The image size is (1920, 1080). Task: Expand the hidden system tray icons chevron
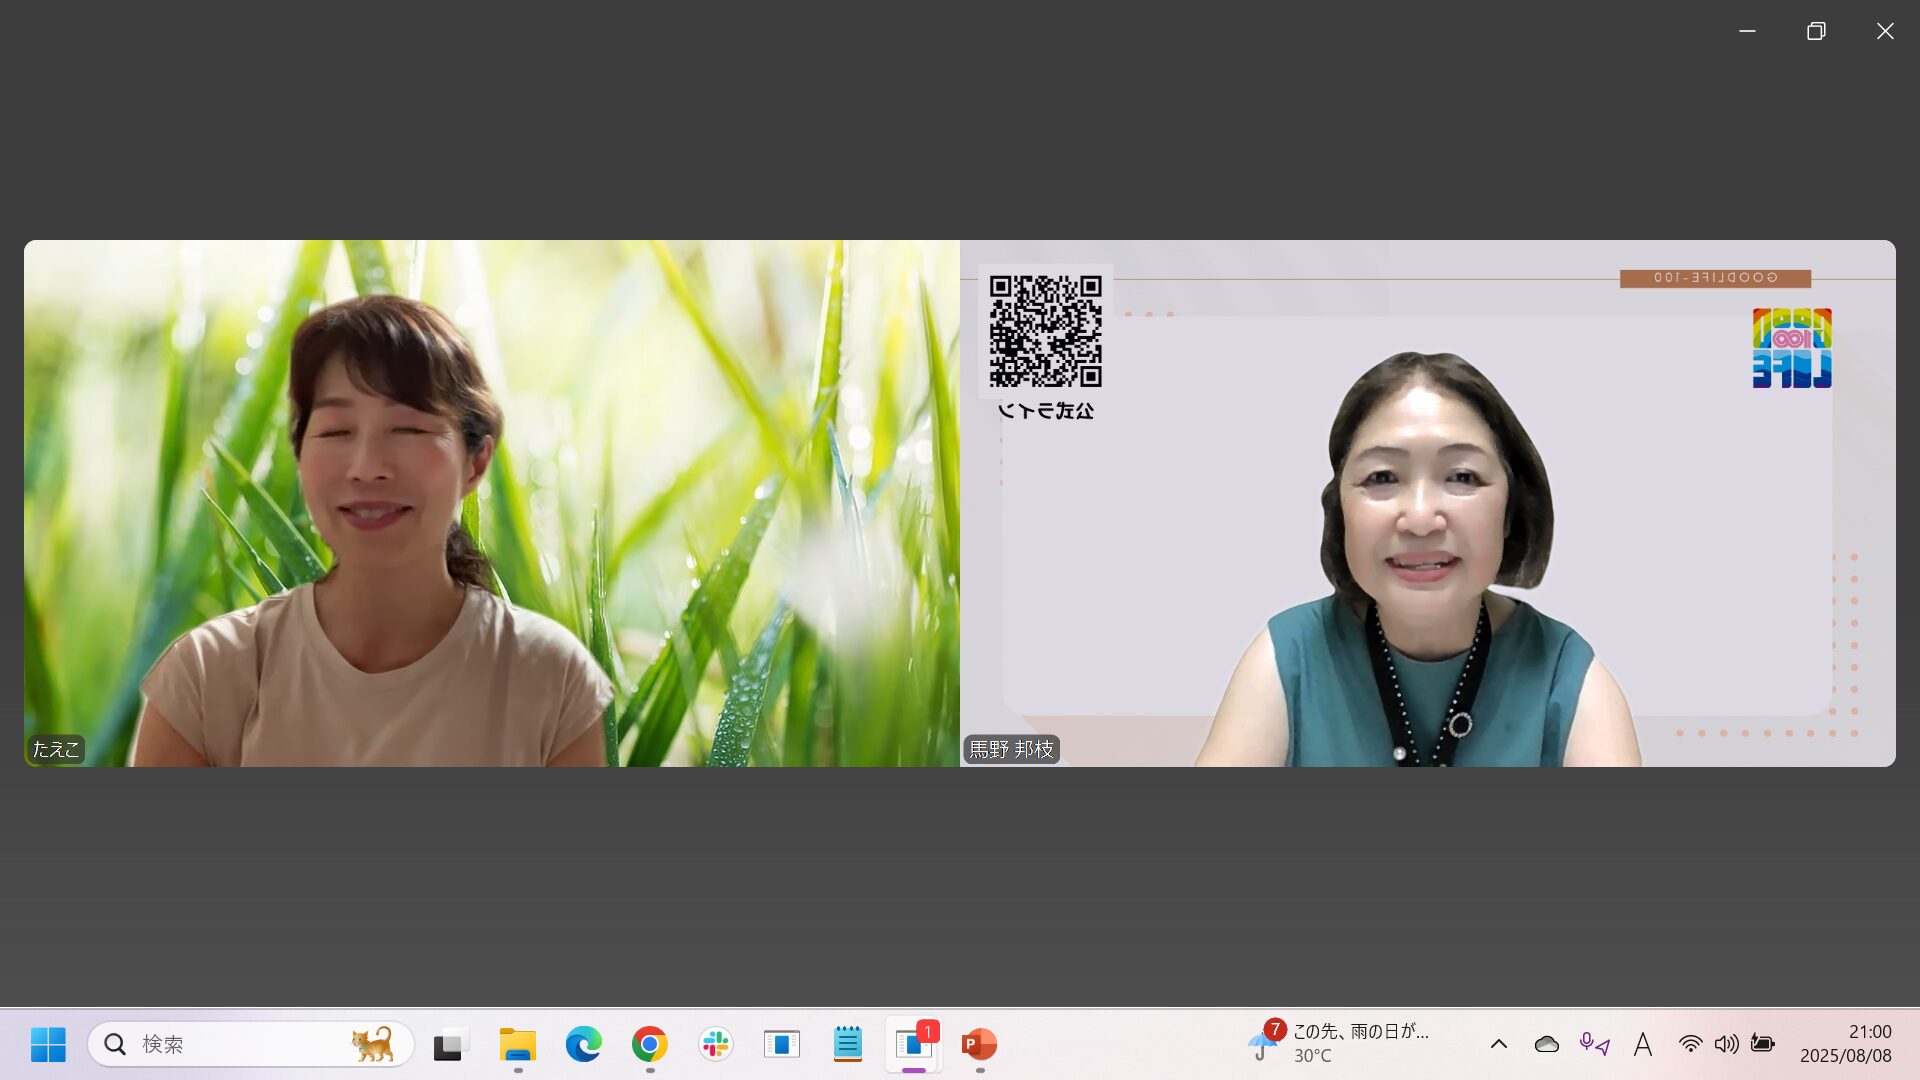coord(1498,1044)
